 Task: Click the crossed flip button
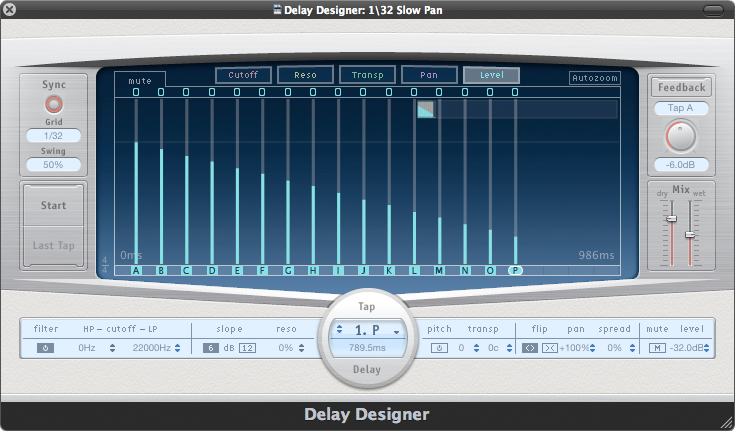pyautogui.click(x=550, y=348)
